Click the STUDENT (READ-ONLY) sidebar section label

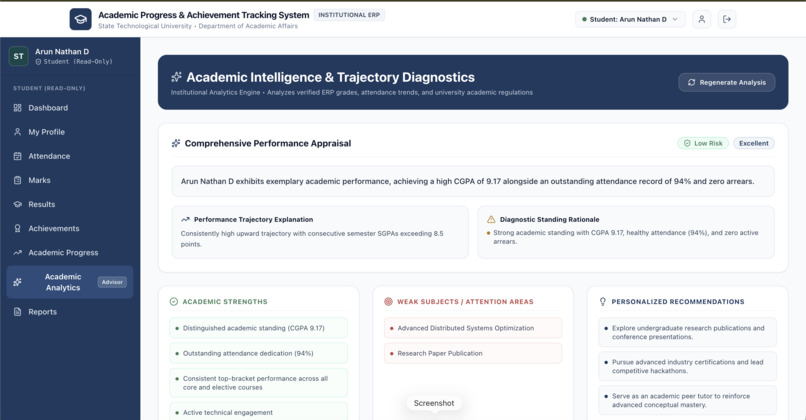point(49,88)
